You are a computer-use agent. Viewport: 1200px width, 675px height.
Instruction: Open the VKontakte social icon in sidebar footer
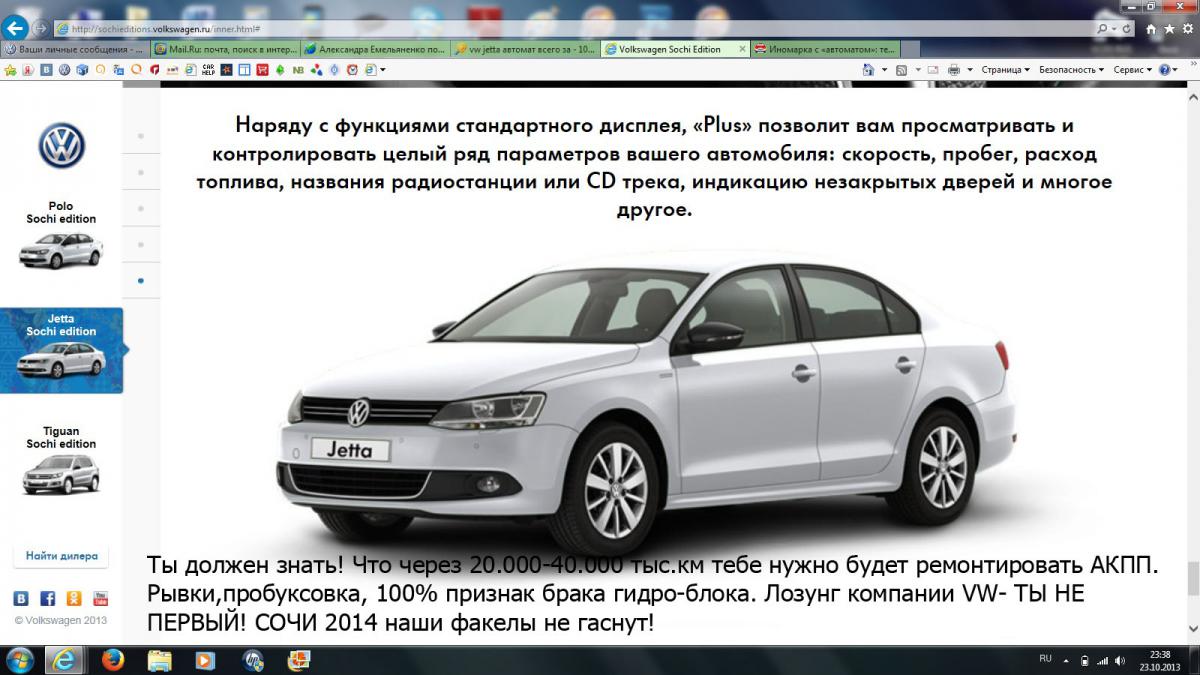21,599
